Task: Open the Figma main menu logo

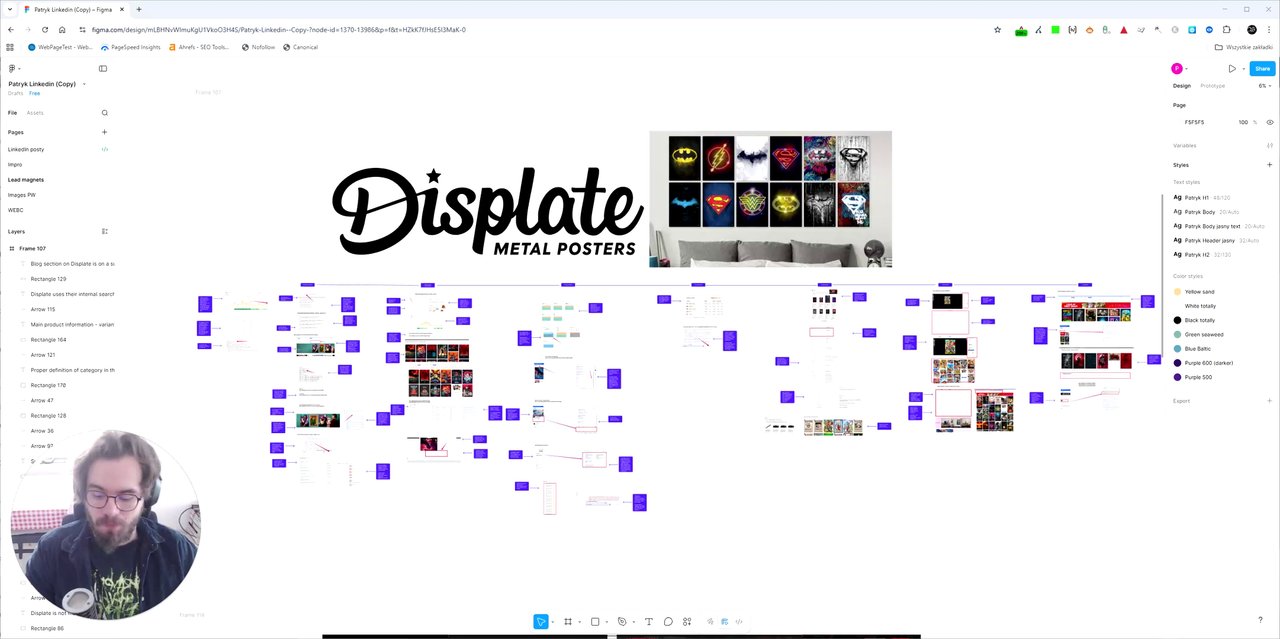Action: point(12,68)
